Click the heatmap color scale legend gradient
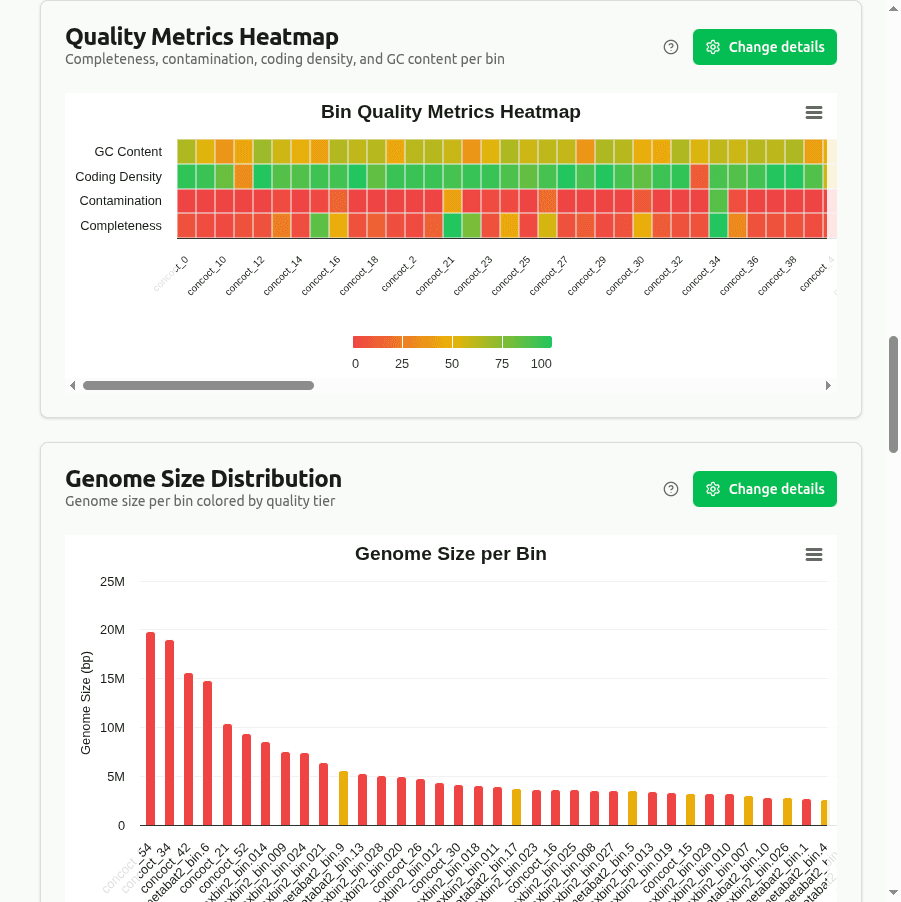 tap(451, 340)
